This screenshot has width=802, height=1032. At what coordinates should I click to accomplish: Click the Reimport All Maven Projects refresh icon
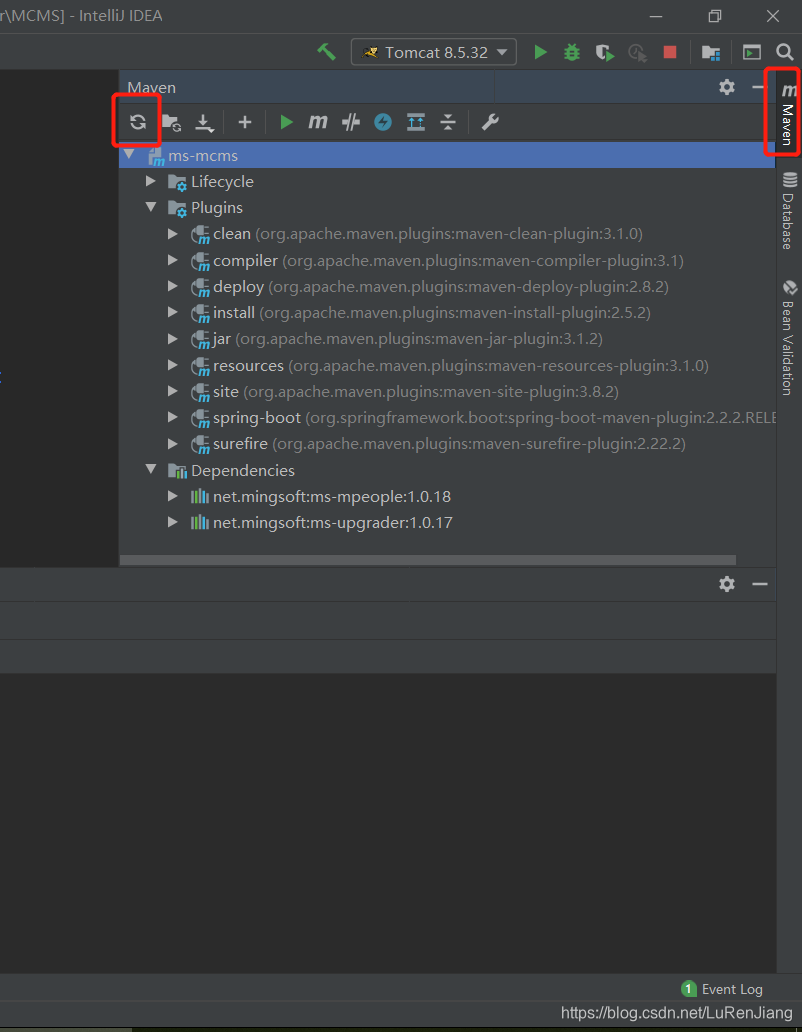138,122
